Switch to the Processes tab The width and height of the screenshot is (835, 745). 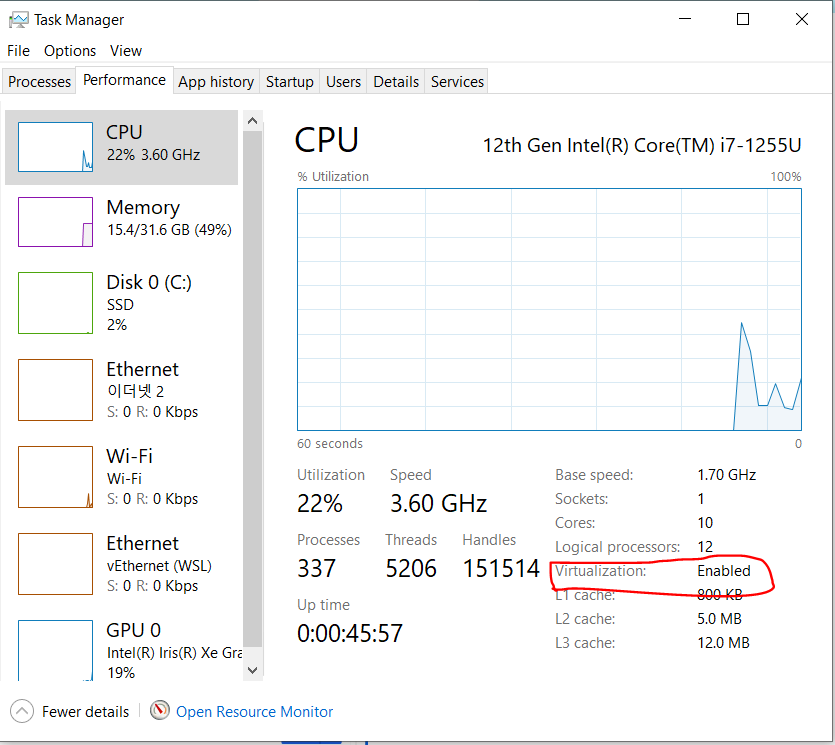(39, 81)
